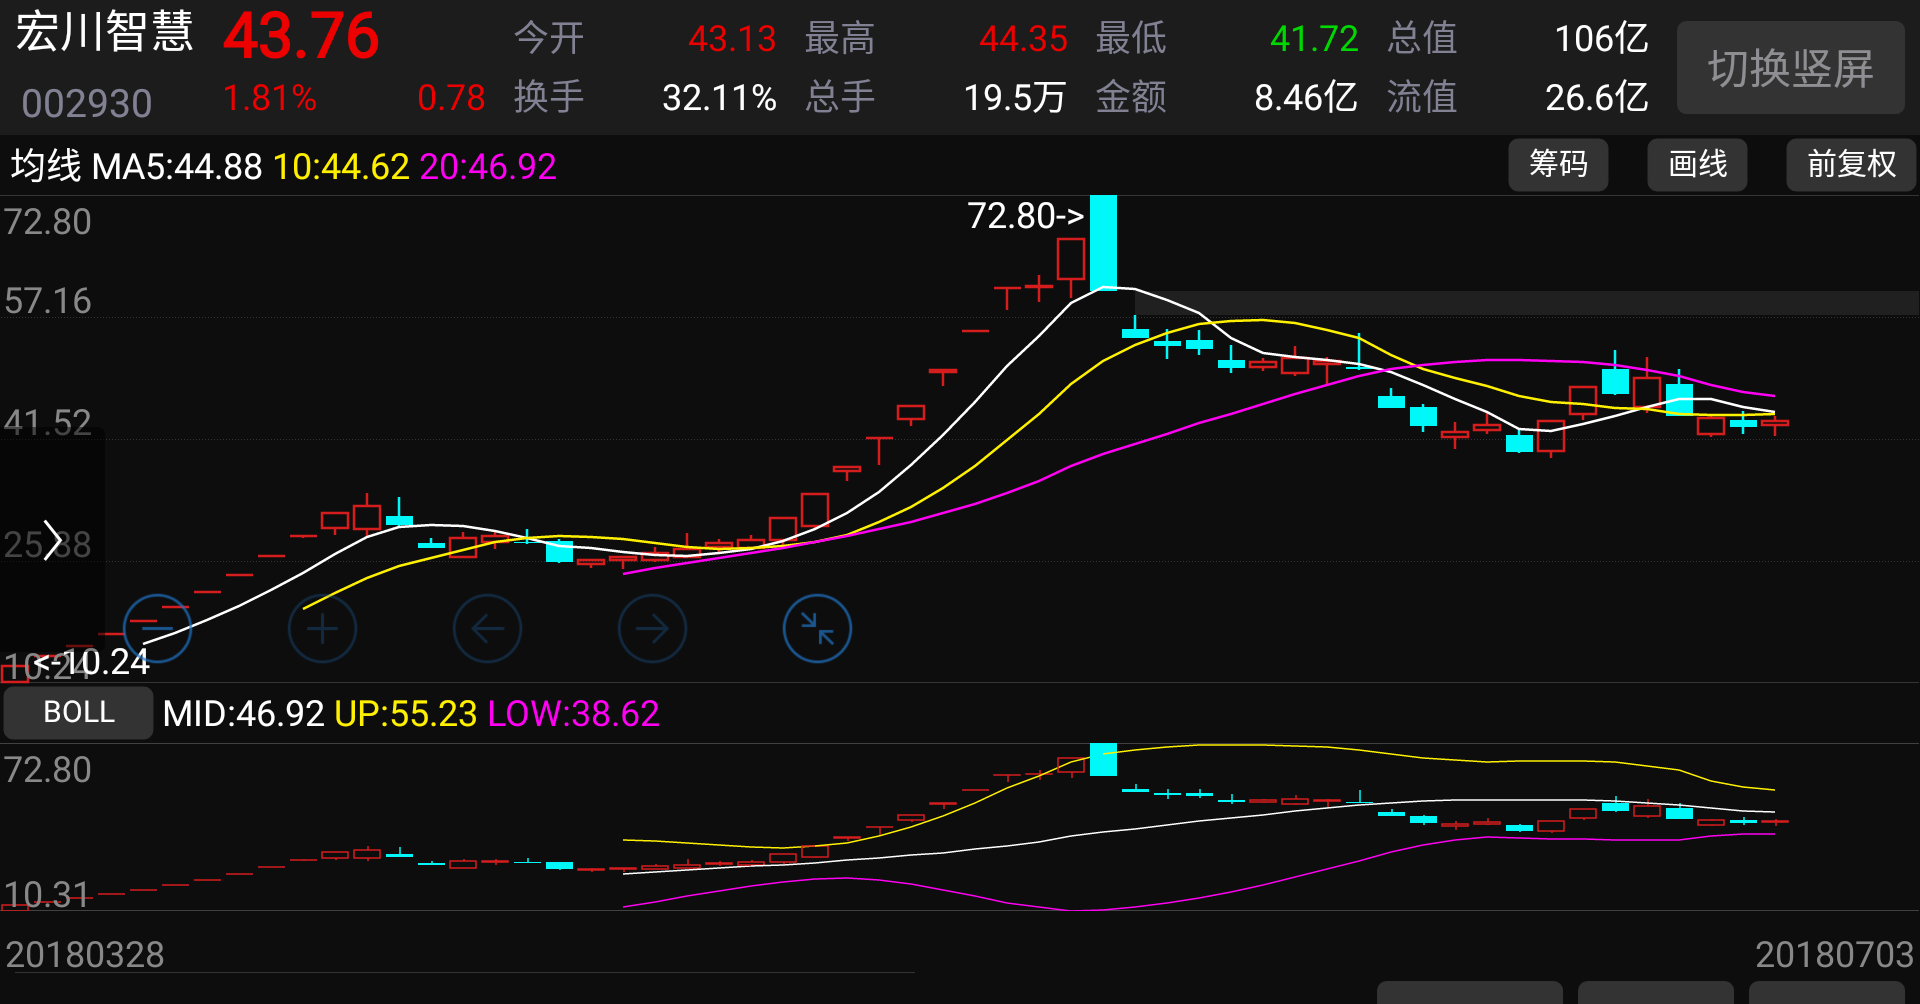Click the 41.52 price axis label

pos(48,423)
